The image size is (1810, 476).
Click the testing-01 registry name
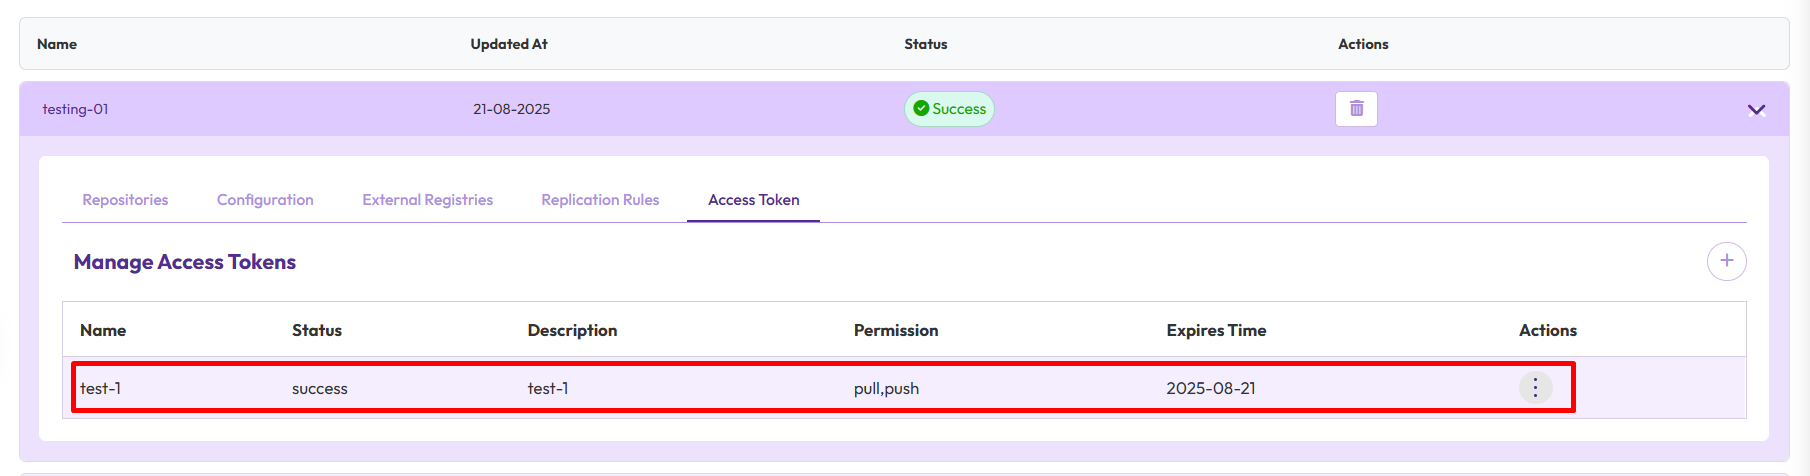(75, 109)
